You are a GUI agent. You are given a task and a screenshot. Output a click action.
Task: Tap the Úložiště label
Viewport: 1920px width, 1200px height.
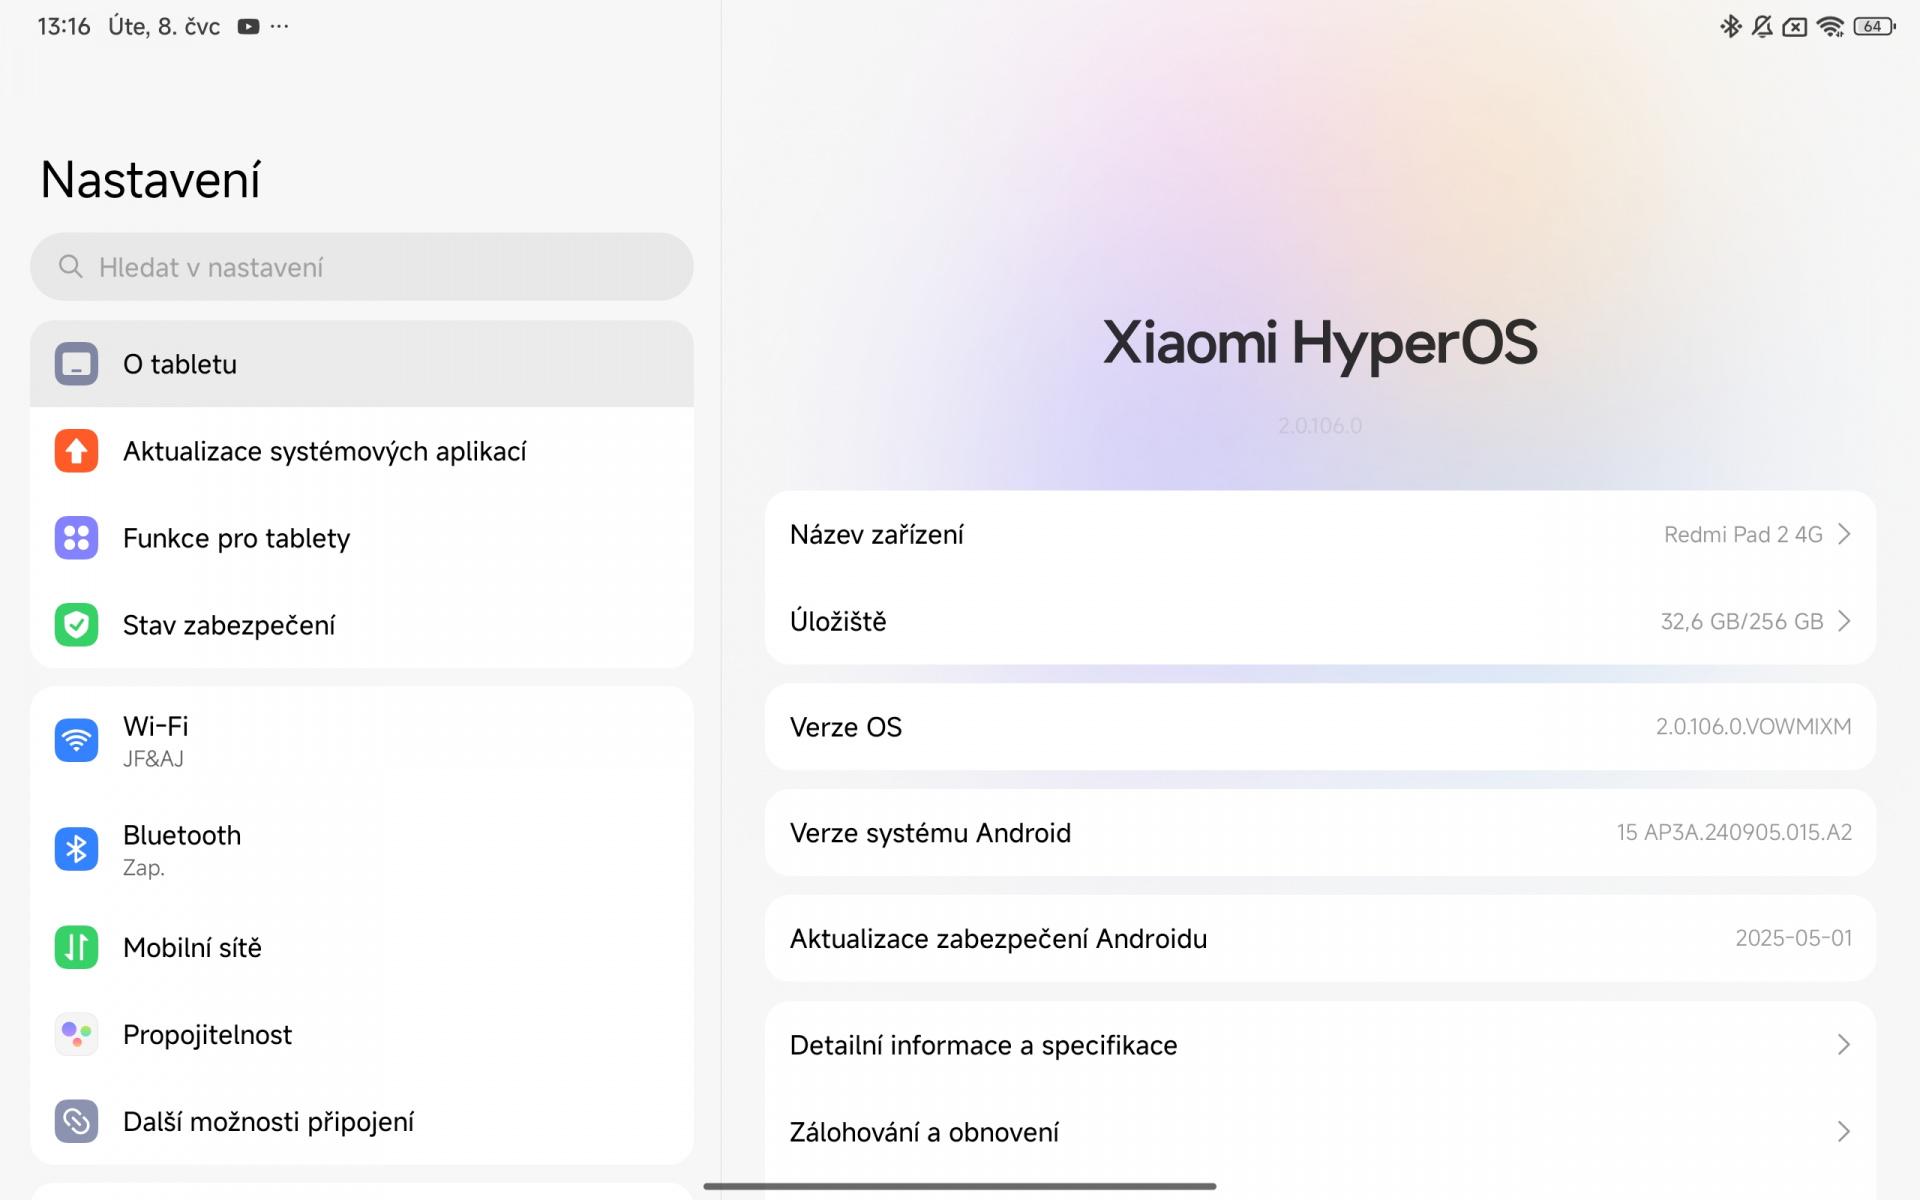coord(838,621)
